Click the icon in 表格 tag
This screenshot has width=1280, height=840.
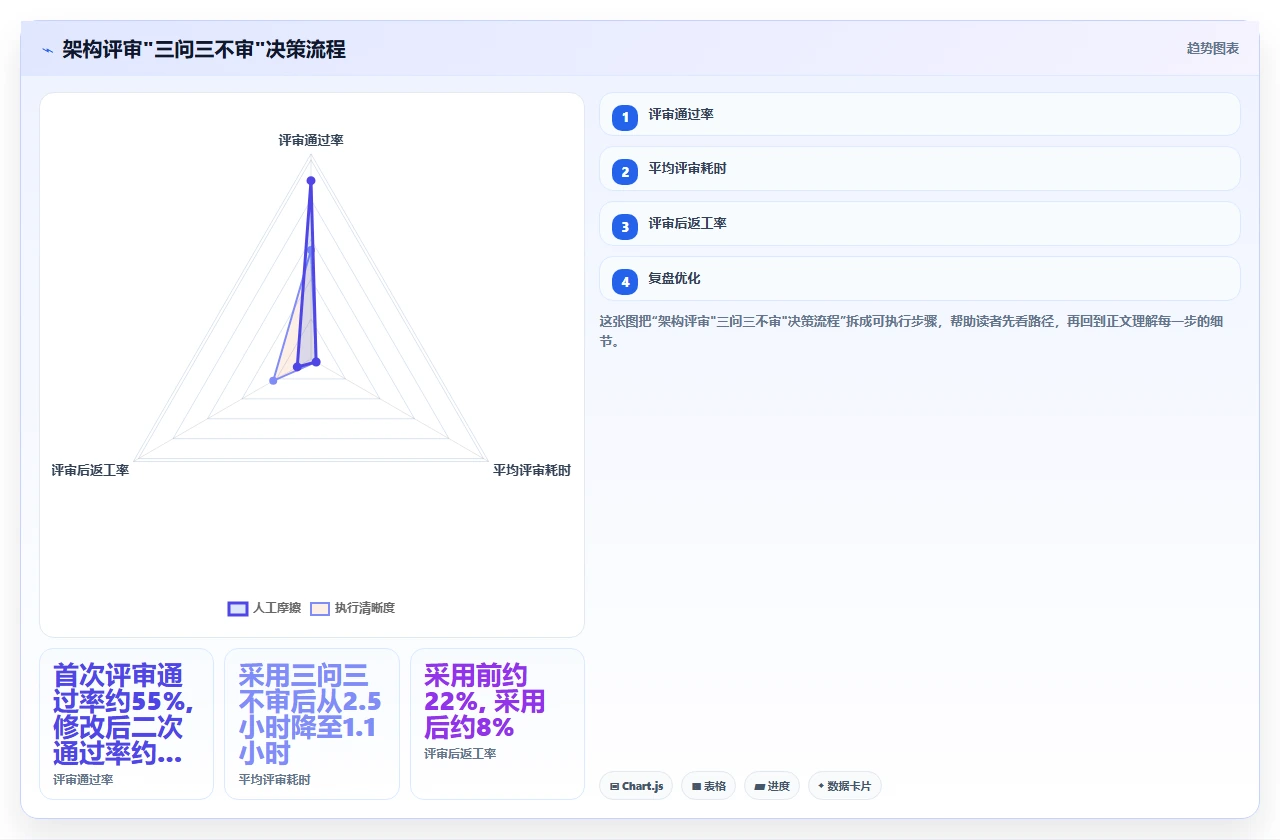click(x=696, y=787)
